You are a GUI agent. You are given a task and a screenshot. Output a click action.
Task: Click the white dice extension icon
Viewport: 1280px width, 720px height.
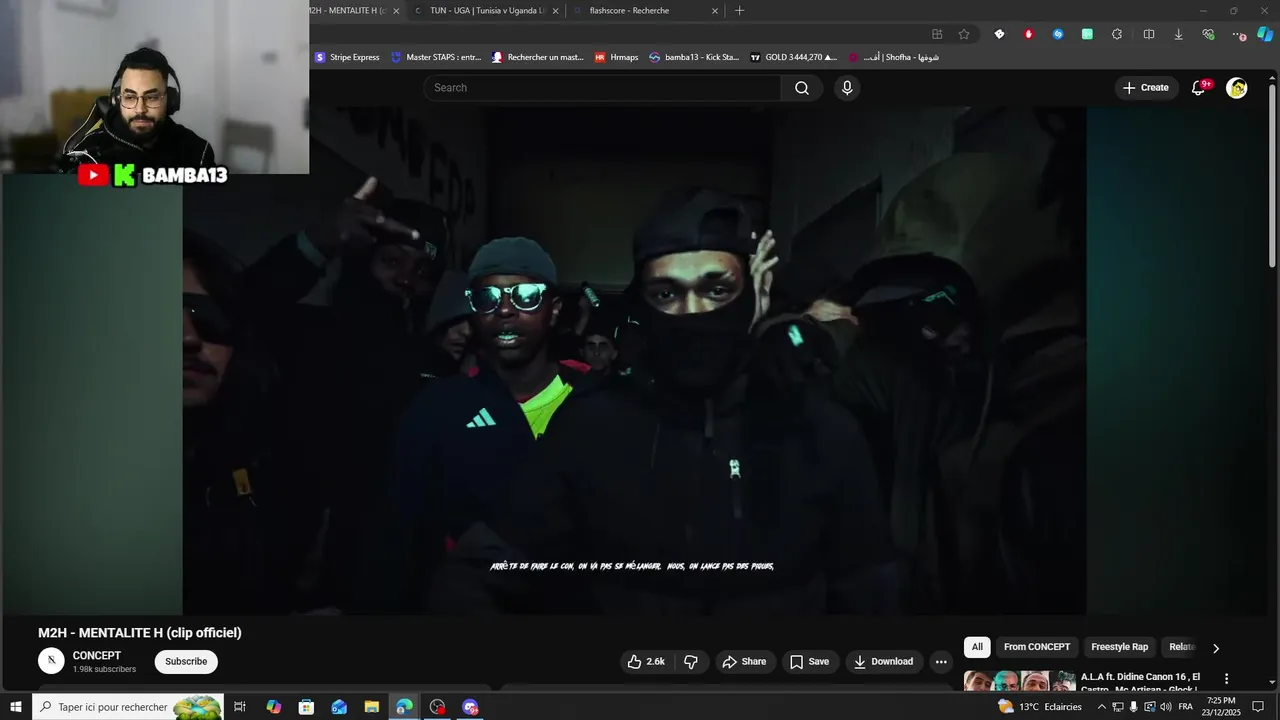(x=999, y=34)
